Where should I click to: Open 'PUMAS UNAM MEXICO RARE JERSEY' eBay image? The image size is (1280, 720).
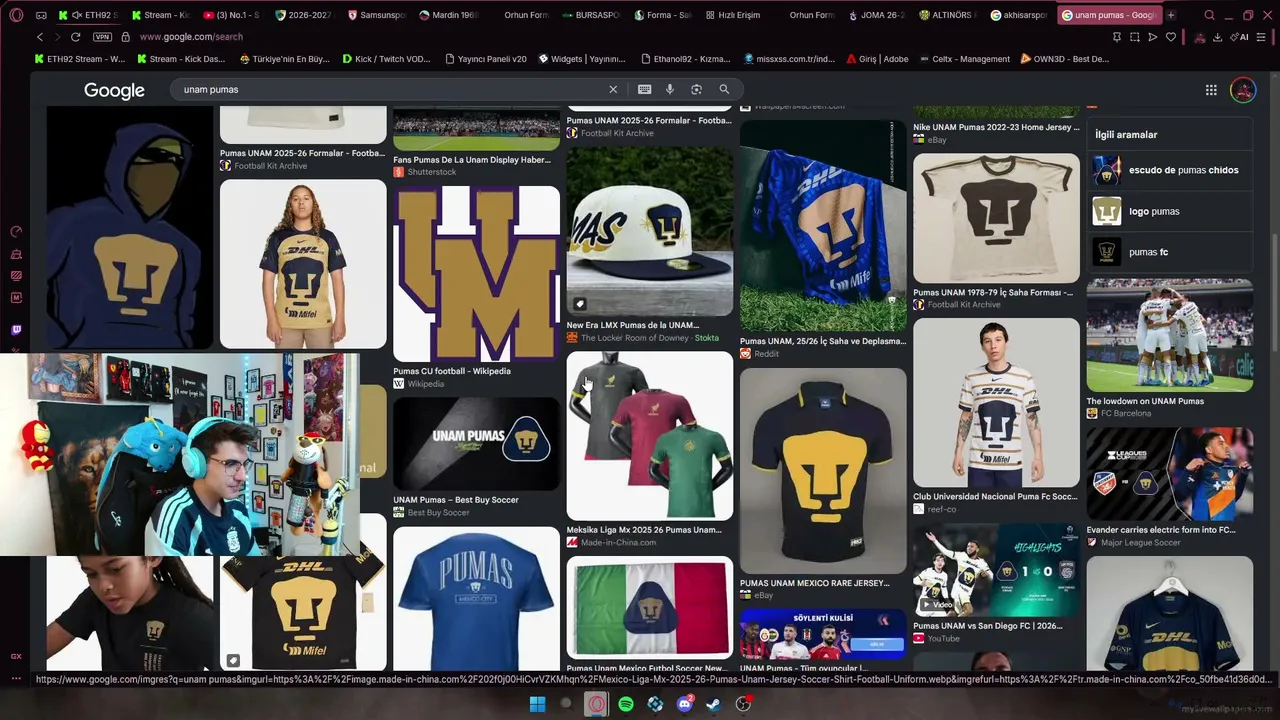823,470
